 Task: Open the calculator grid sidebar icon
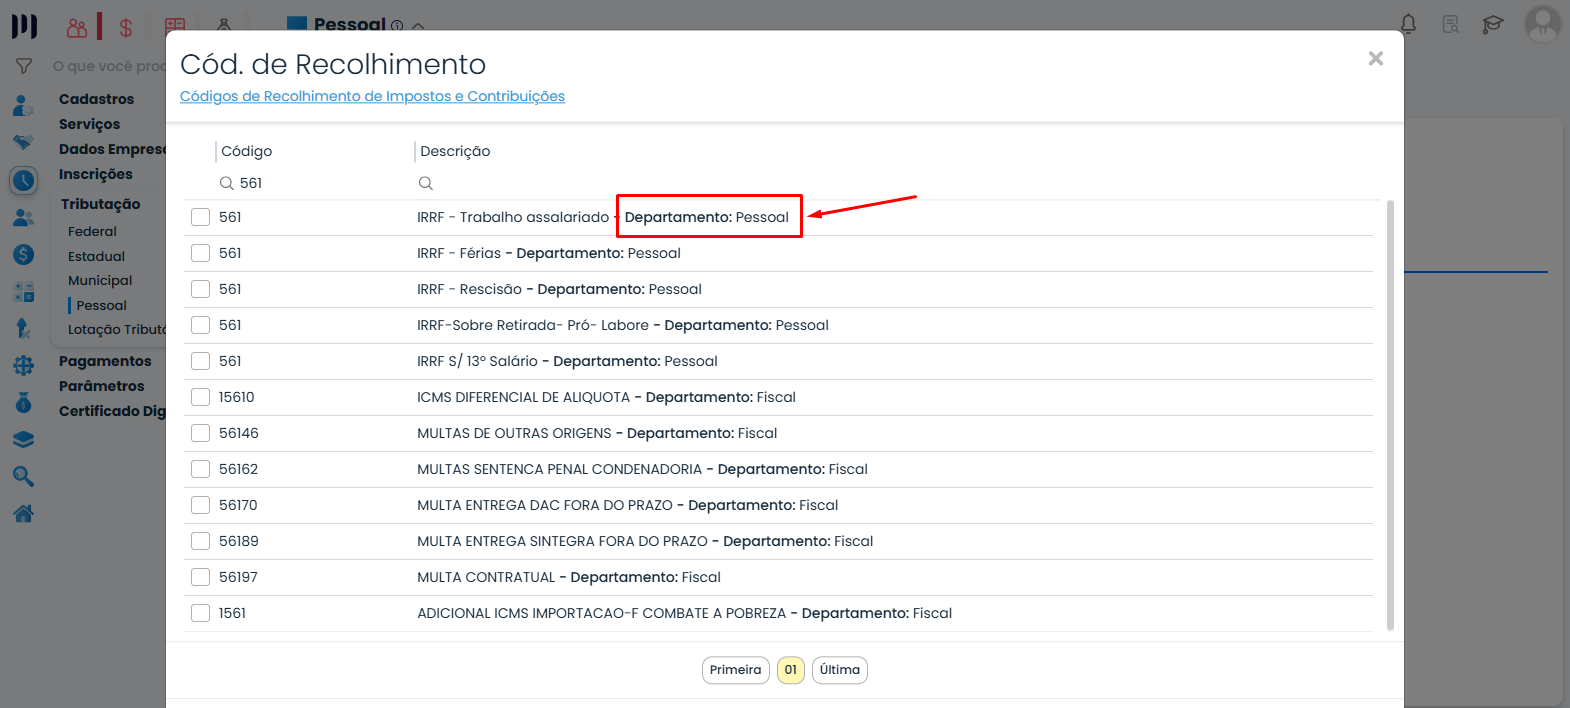pyautogui.click(x=24, y=292)
